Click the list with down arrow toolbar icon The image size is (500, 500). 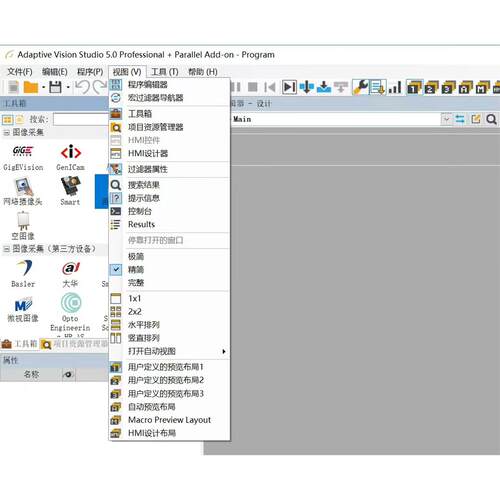378,87
